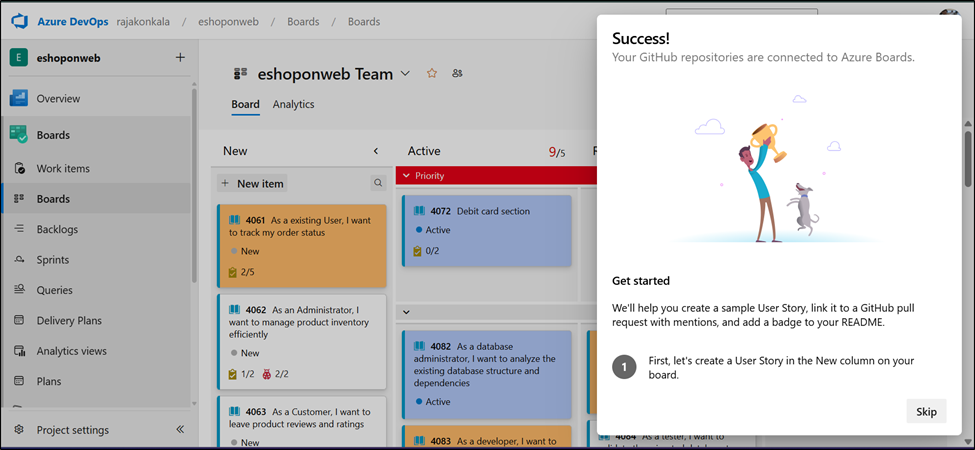Click the plus icon beside eshoponweb project
This screenshot has height=450, width=975.
point(180,58)
